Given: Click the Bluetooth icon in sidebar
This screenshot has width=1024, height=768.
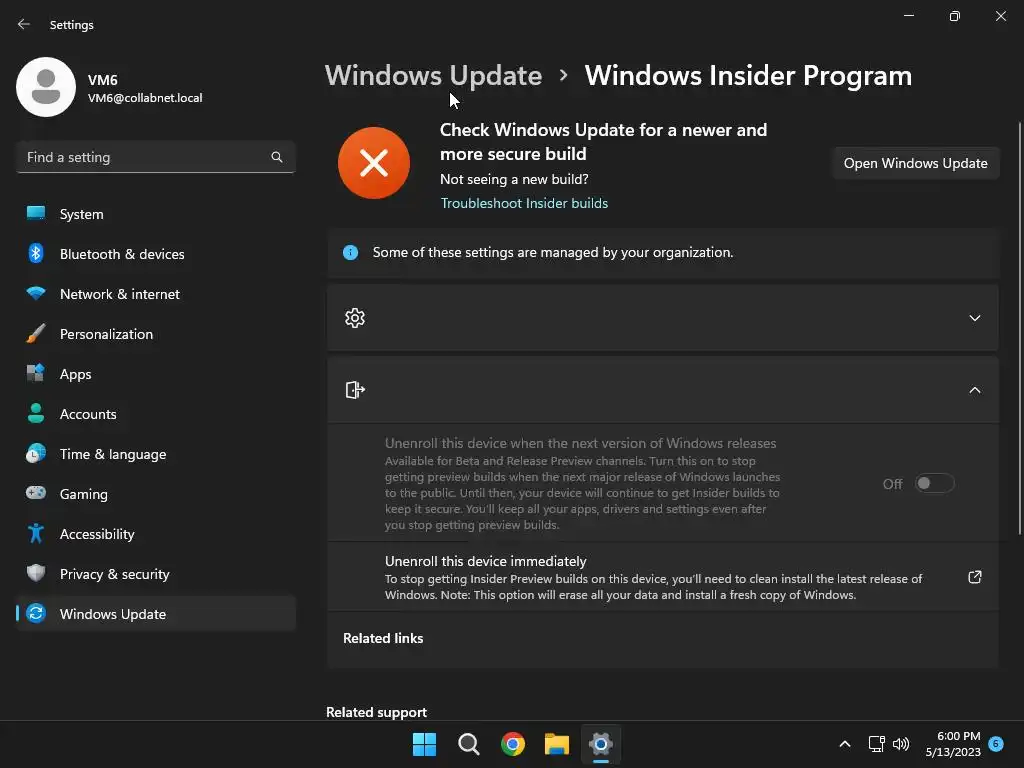Looking at the screenshot, I should pos(36,253).
